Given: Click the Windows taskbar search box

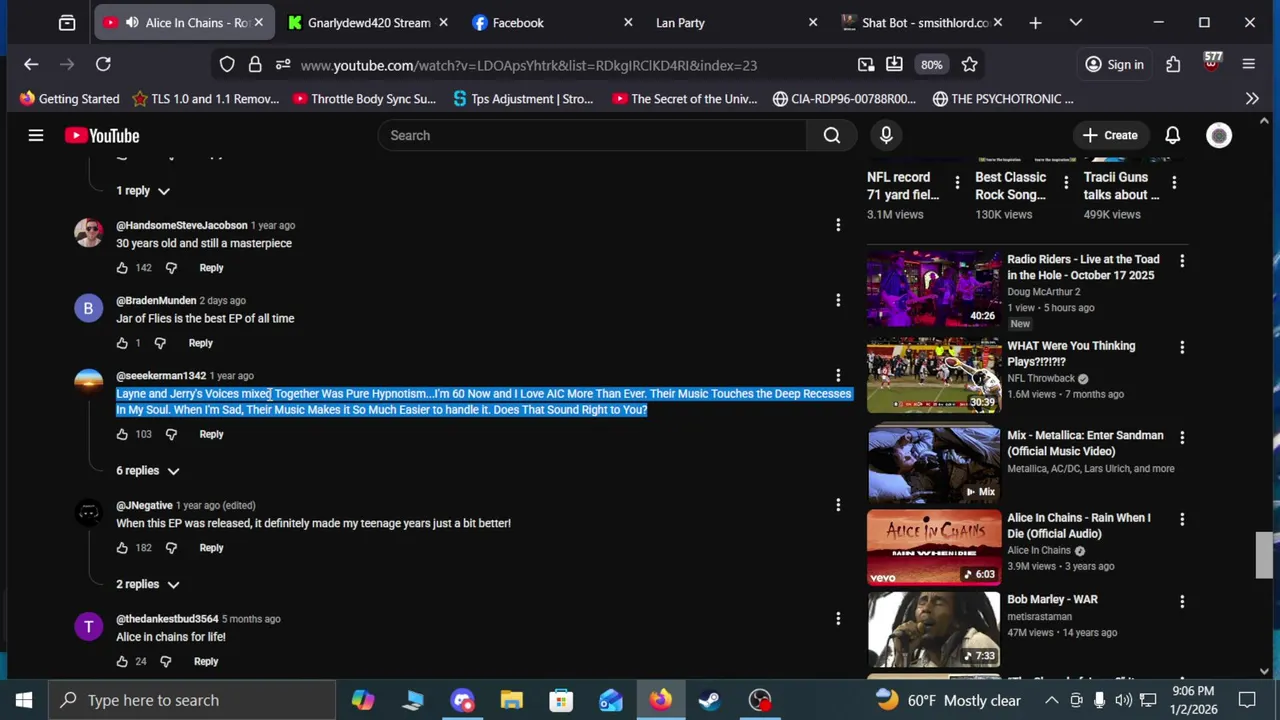Looking at the screenshot, I should click(x=192, y=700).
